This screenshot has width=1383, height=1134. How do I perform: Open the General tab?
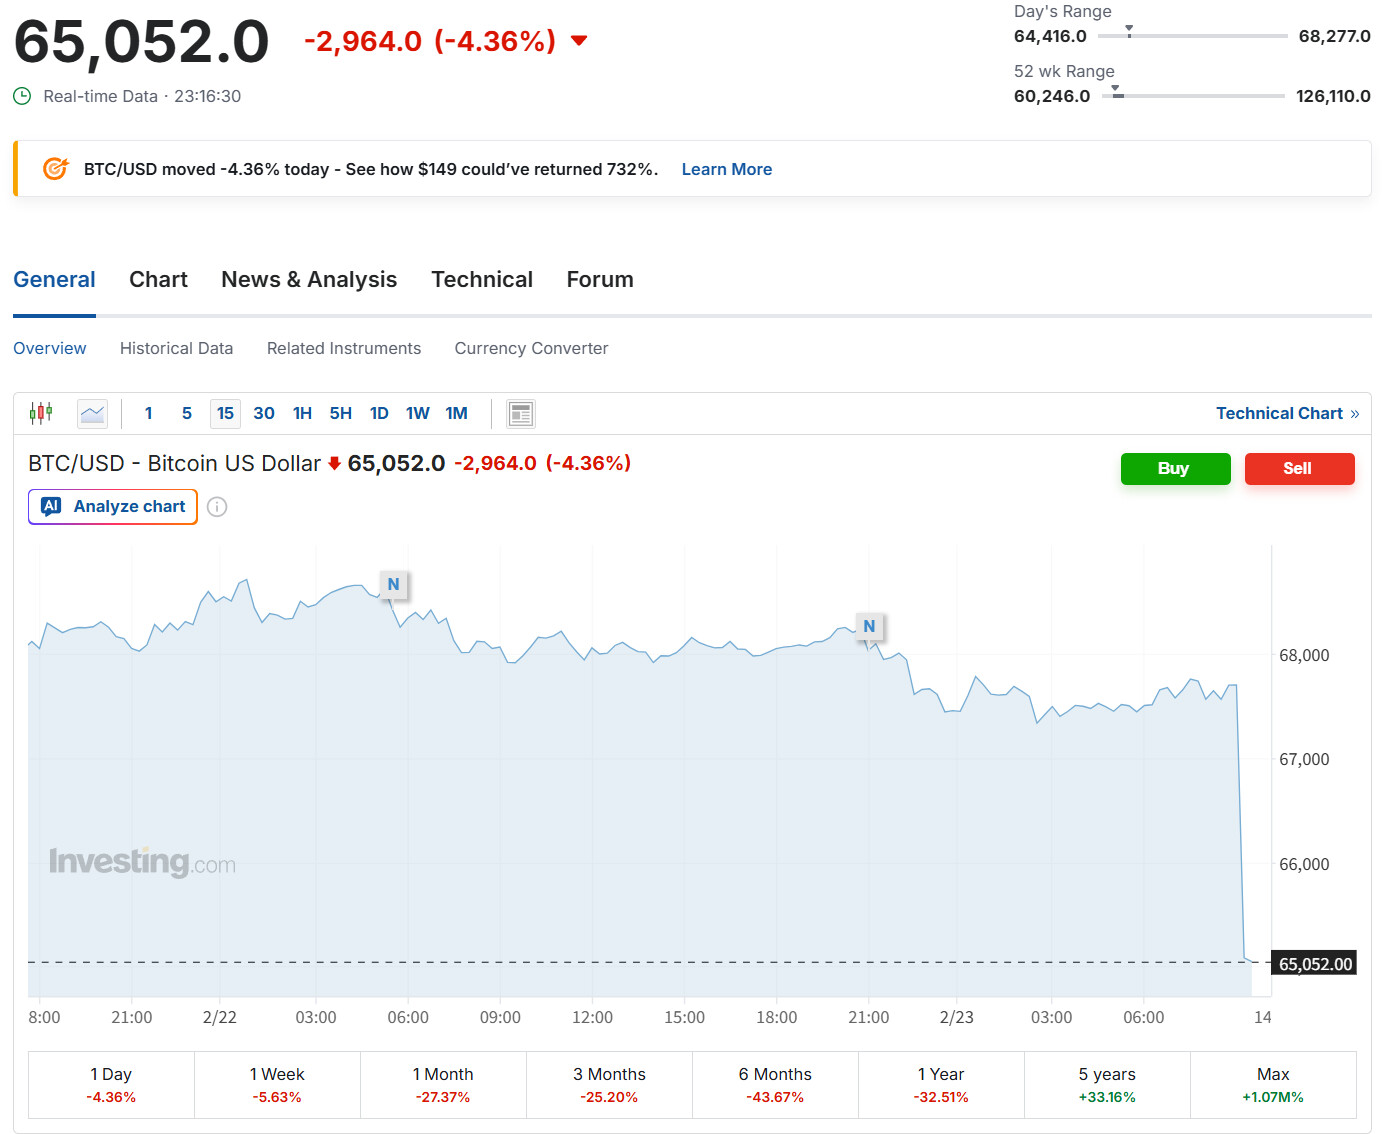click(55, 280)
